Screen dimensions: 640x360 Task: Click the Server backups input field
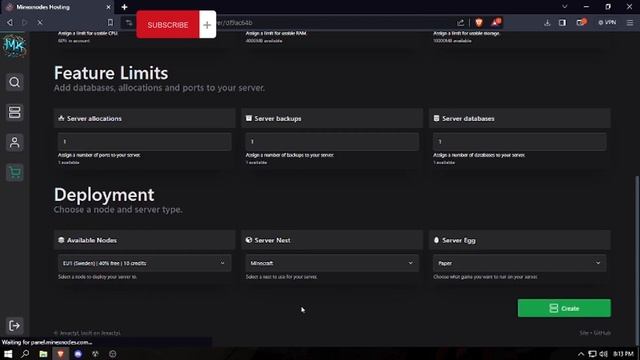pyautogui.click(x=332, y=141)
